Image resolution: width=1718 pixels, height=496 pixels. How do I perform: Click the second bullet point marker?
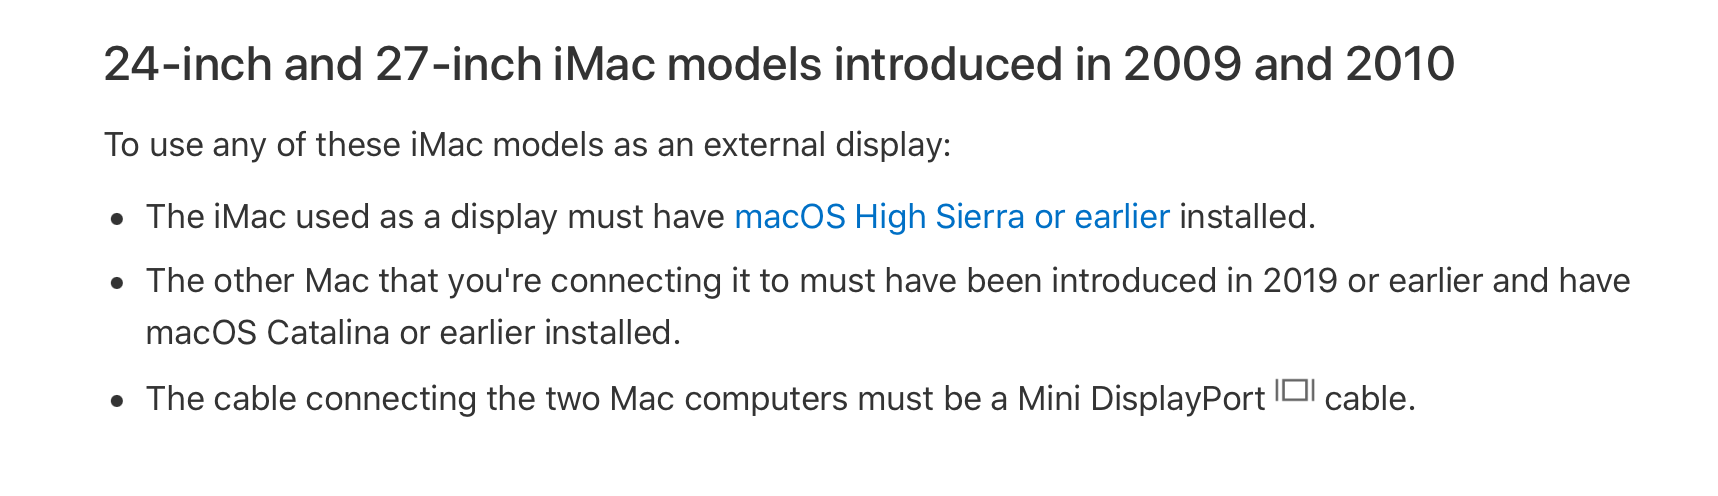[x=118, y=283]
